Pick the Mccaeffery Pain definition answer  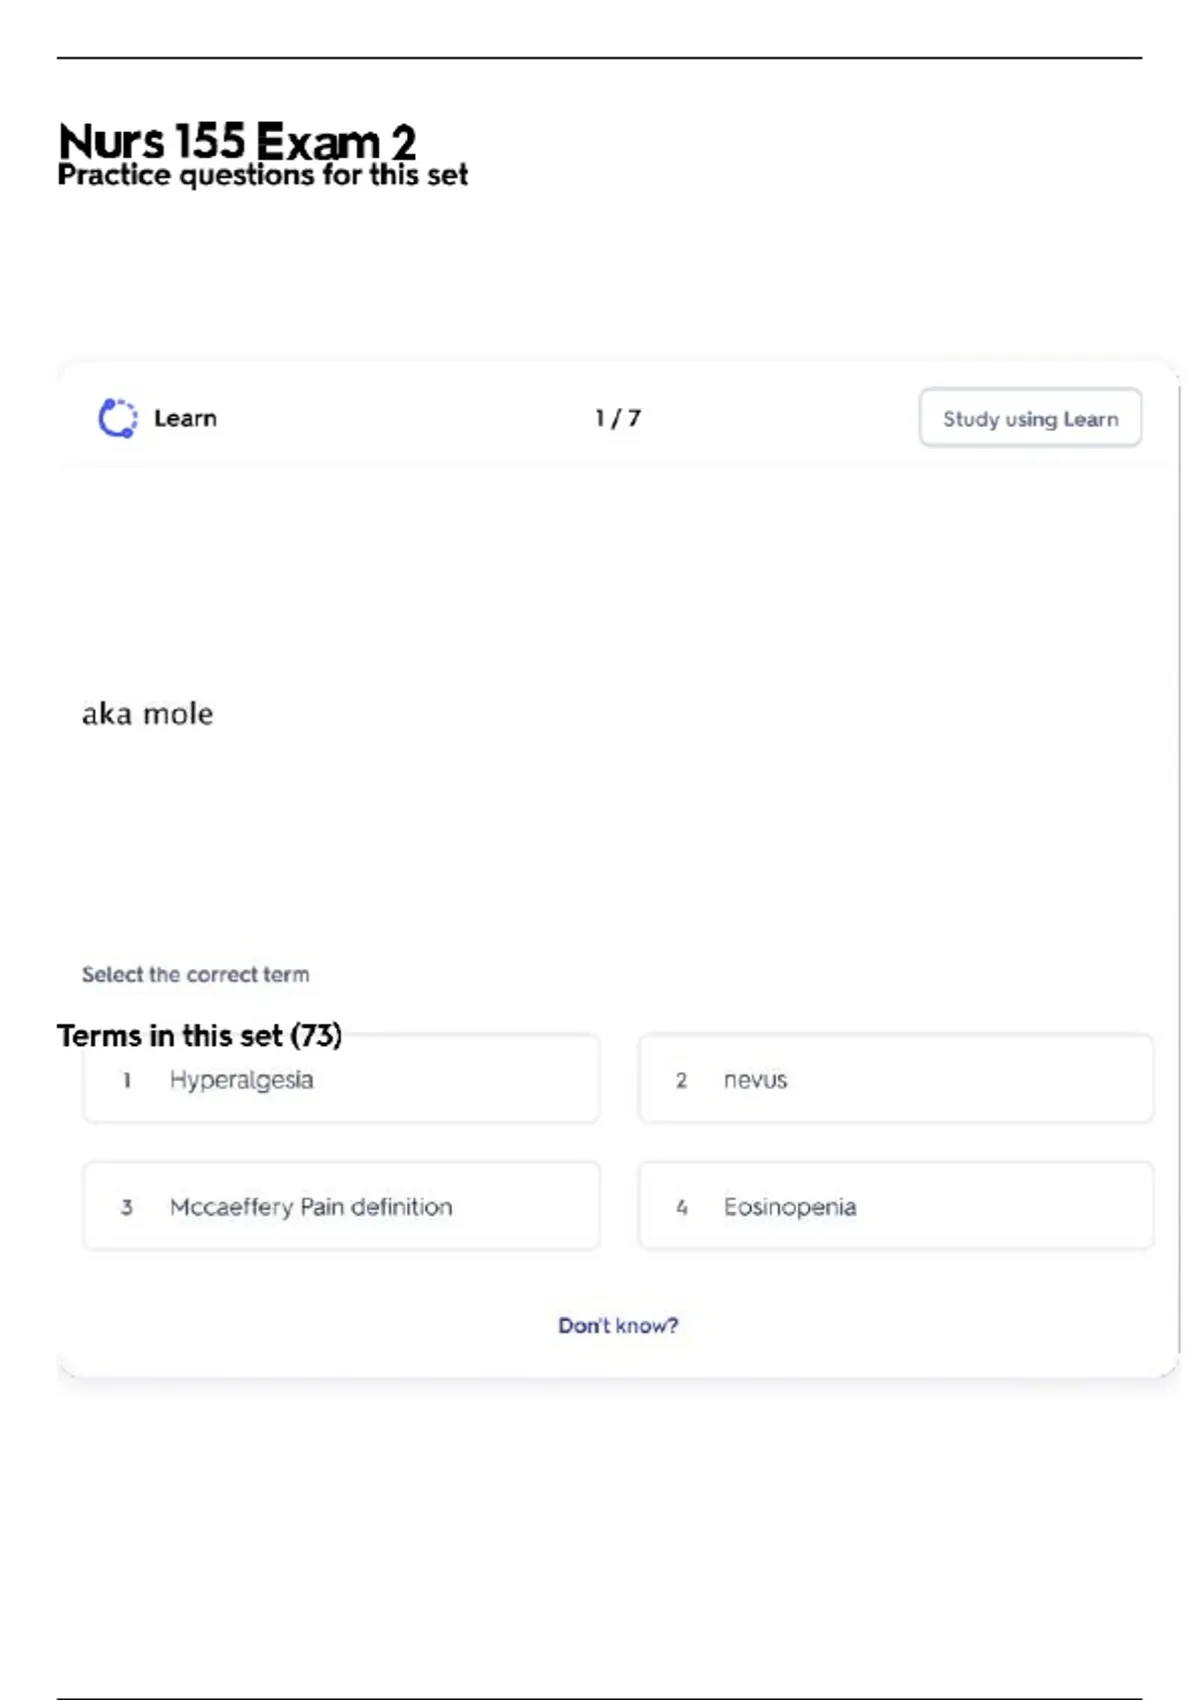click(341, 1207)
